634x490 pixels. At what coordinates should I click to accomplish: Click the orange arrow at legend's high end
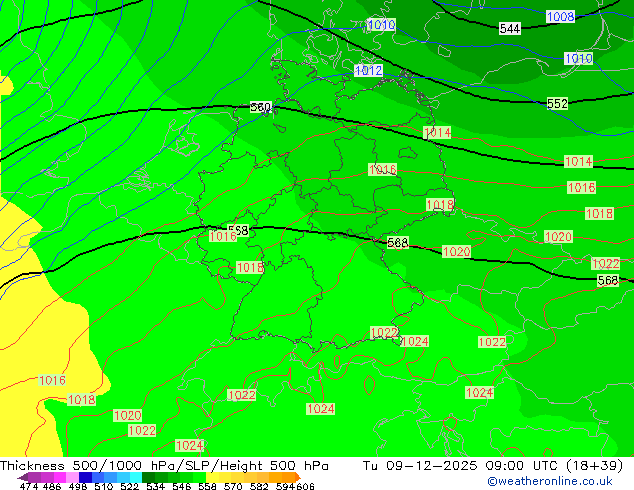298,477
